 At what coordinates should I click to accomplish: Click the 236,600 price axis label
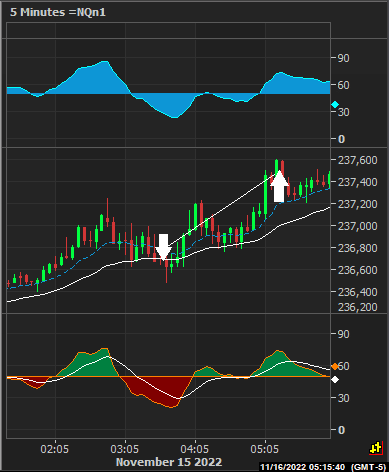[358, 270]
